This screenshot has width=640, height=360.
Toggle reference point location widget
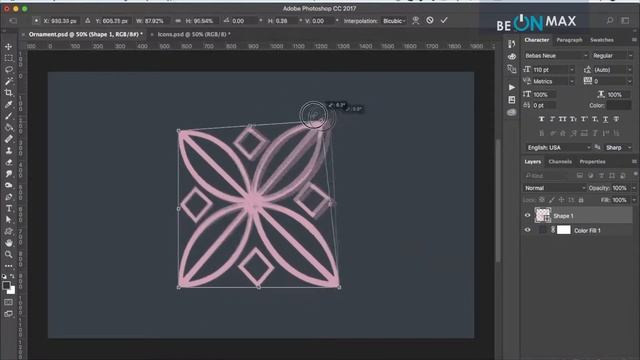click(x=36, y=20)
